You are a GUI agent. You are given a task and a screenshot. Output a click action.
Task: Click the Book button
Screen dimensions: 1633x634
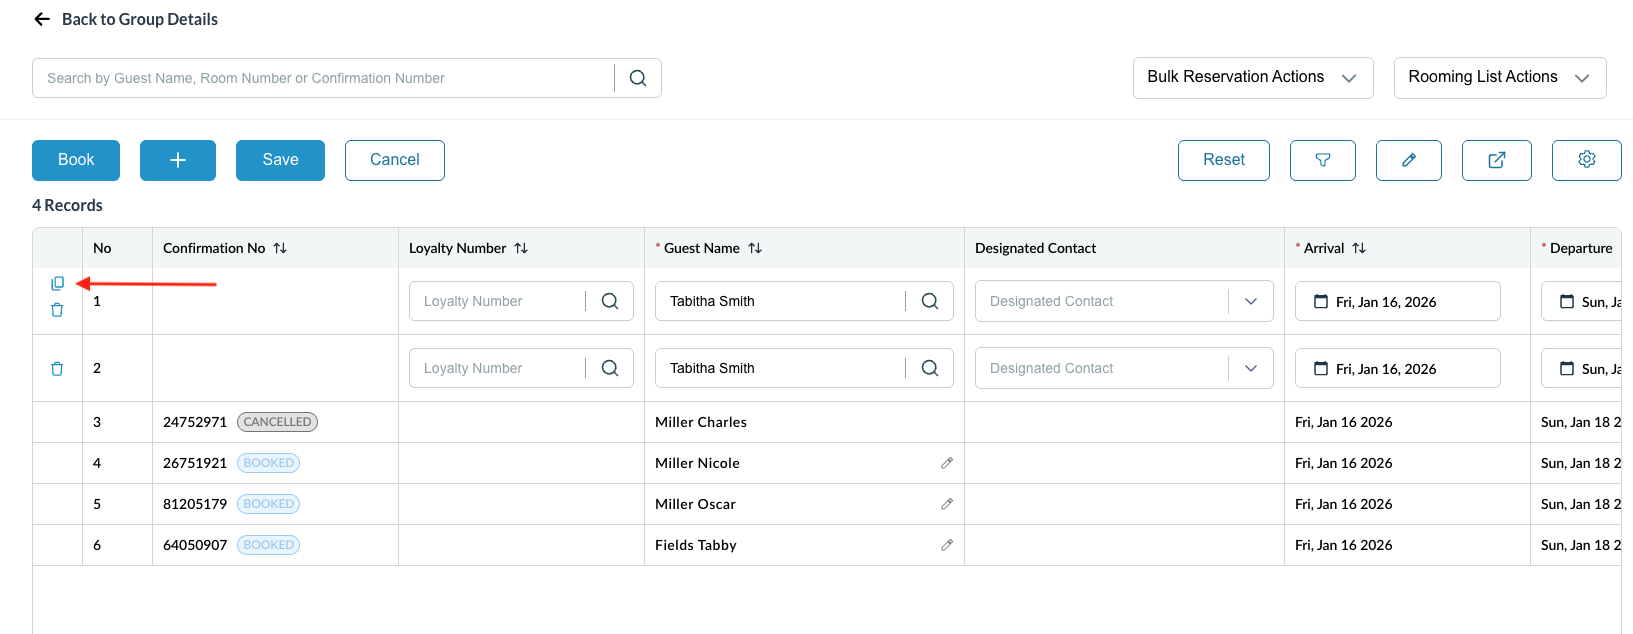click(76, 160)
